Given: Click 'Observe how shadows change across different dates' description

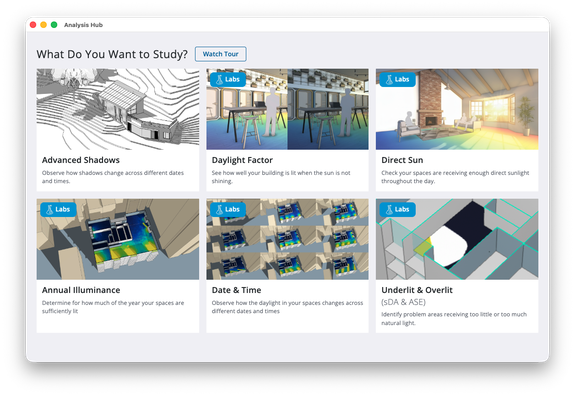Looking at the screenshot, I should (113, 177).
